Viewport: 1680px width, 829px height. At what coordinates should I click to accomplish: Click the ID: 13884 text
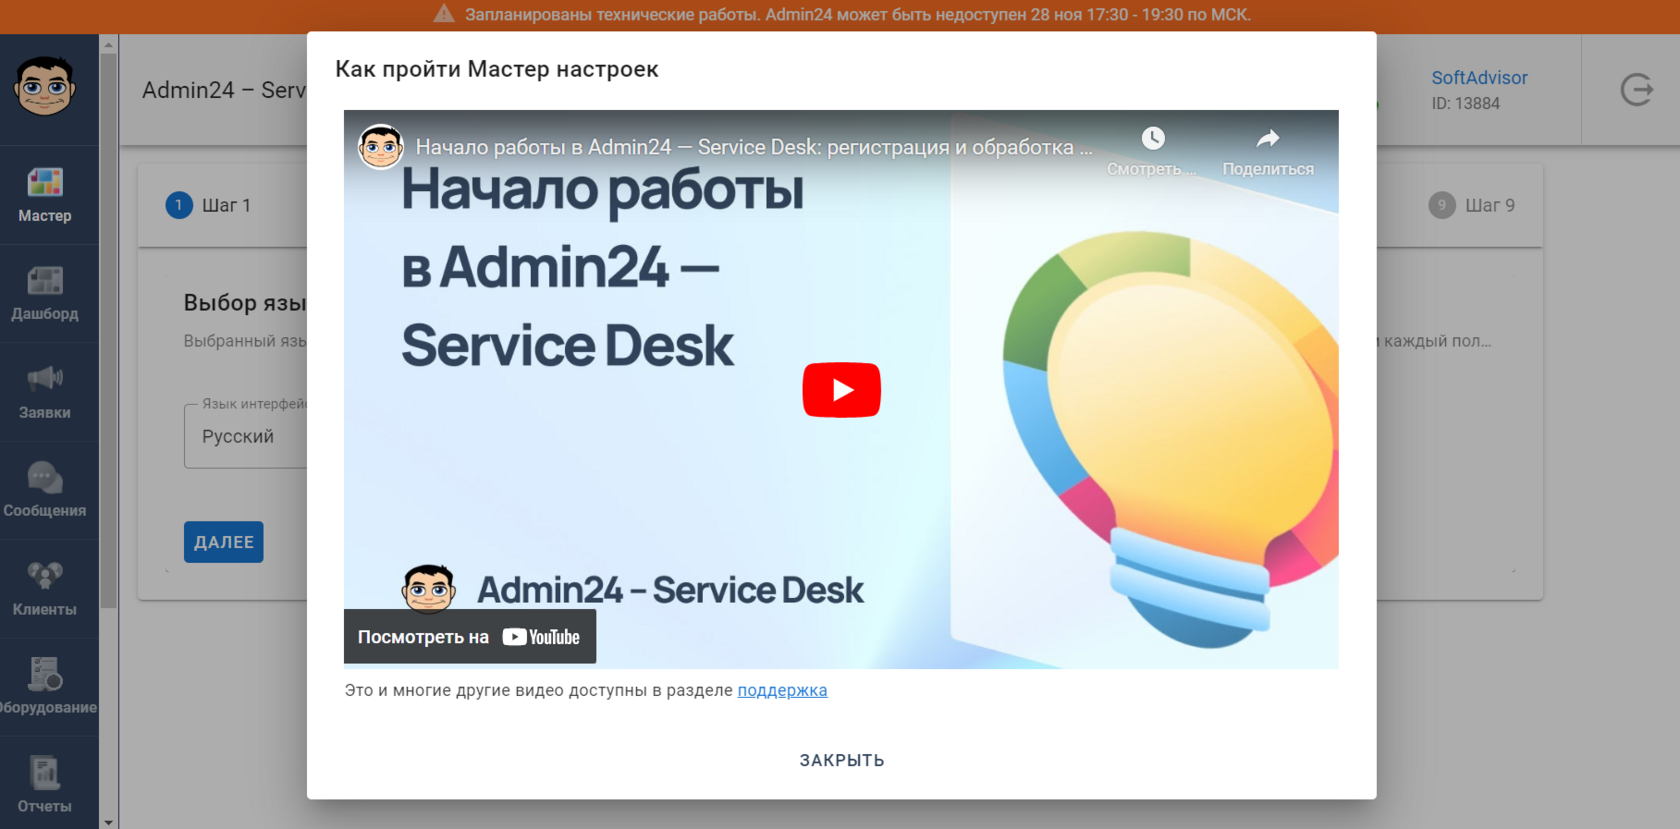[x=1465, y=103]
